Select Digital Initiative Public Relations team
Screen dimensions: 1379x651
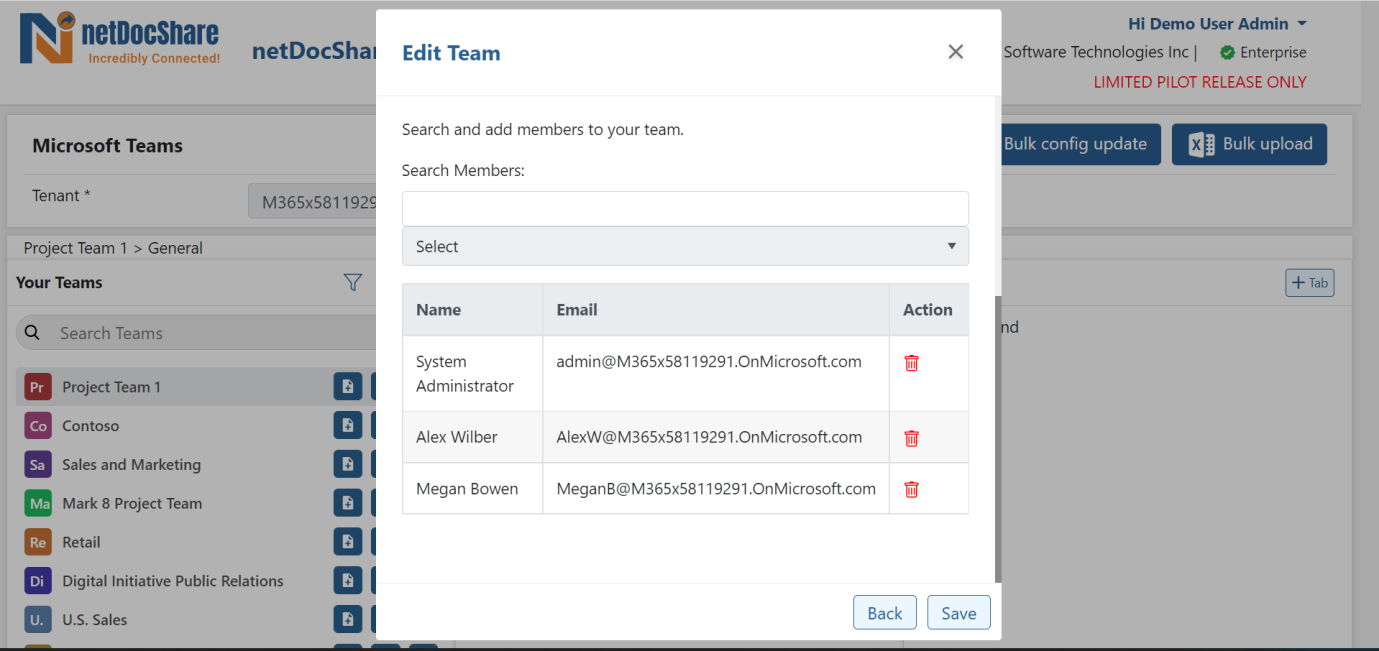(x=173, y=581)
